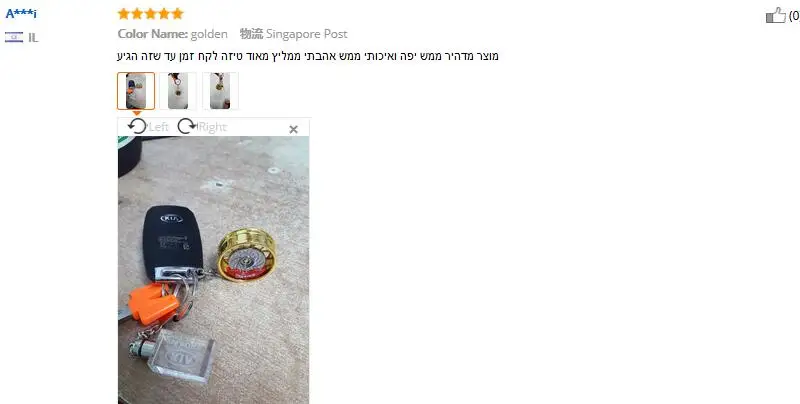Click the middle third rating star
This screenshot has height=404, width=800.
tap(150, 14)
